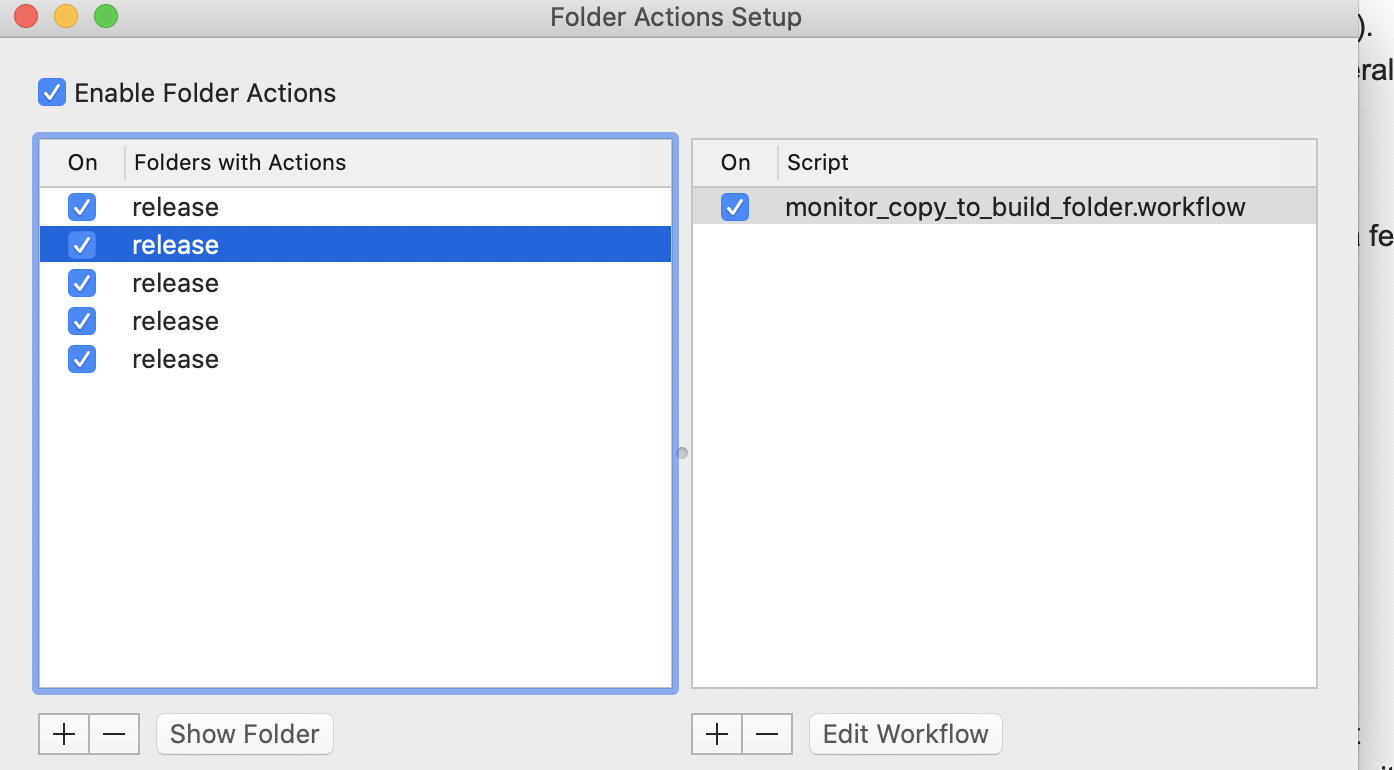The image size is (1394, 770).
Task: Open Edit Workflow for the script
Action: point(906,734)
